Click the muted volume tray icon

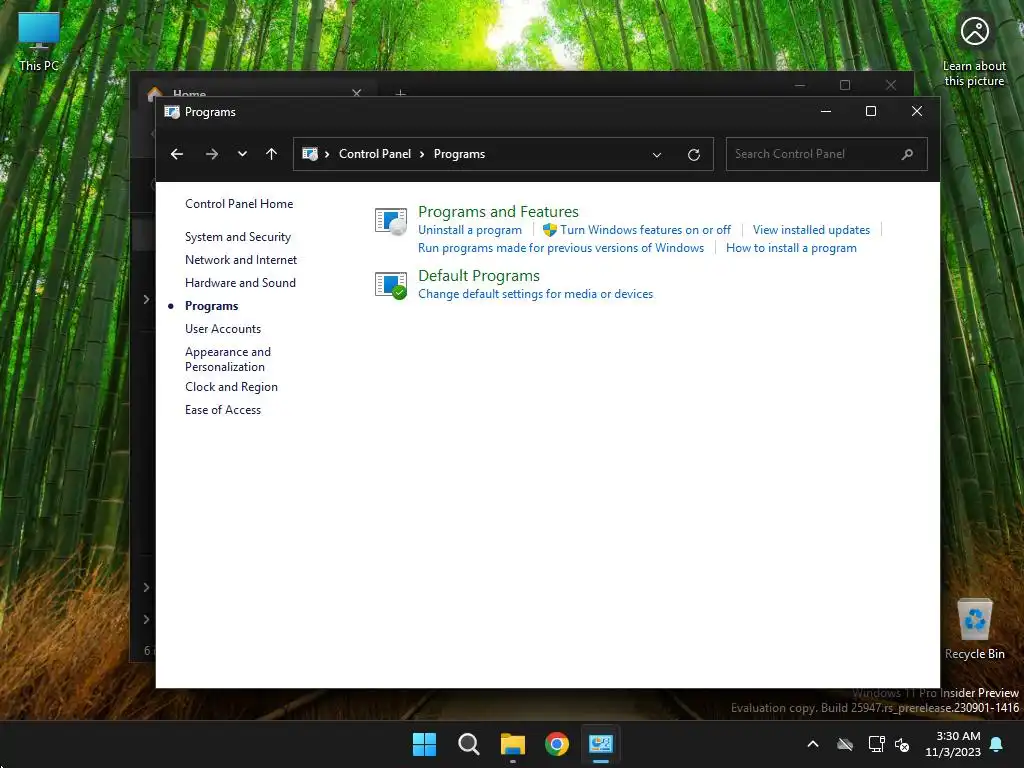pos(902,744)
